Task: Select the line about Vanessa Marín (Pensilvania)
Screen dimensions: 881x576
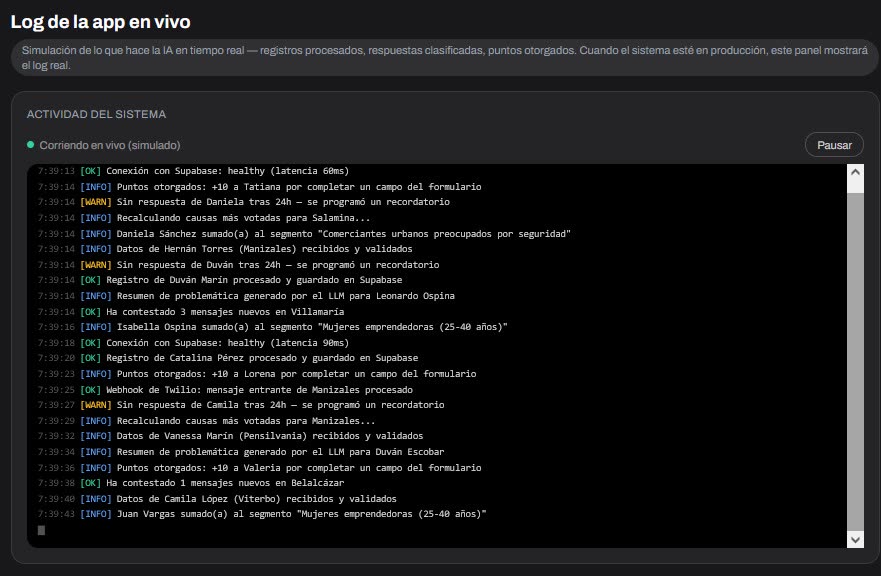Action: 230,436
